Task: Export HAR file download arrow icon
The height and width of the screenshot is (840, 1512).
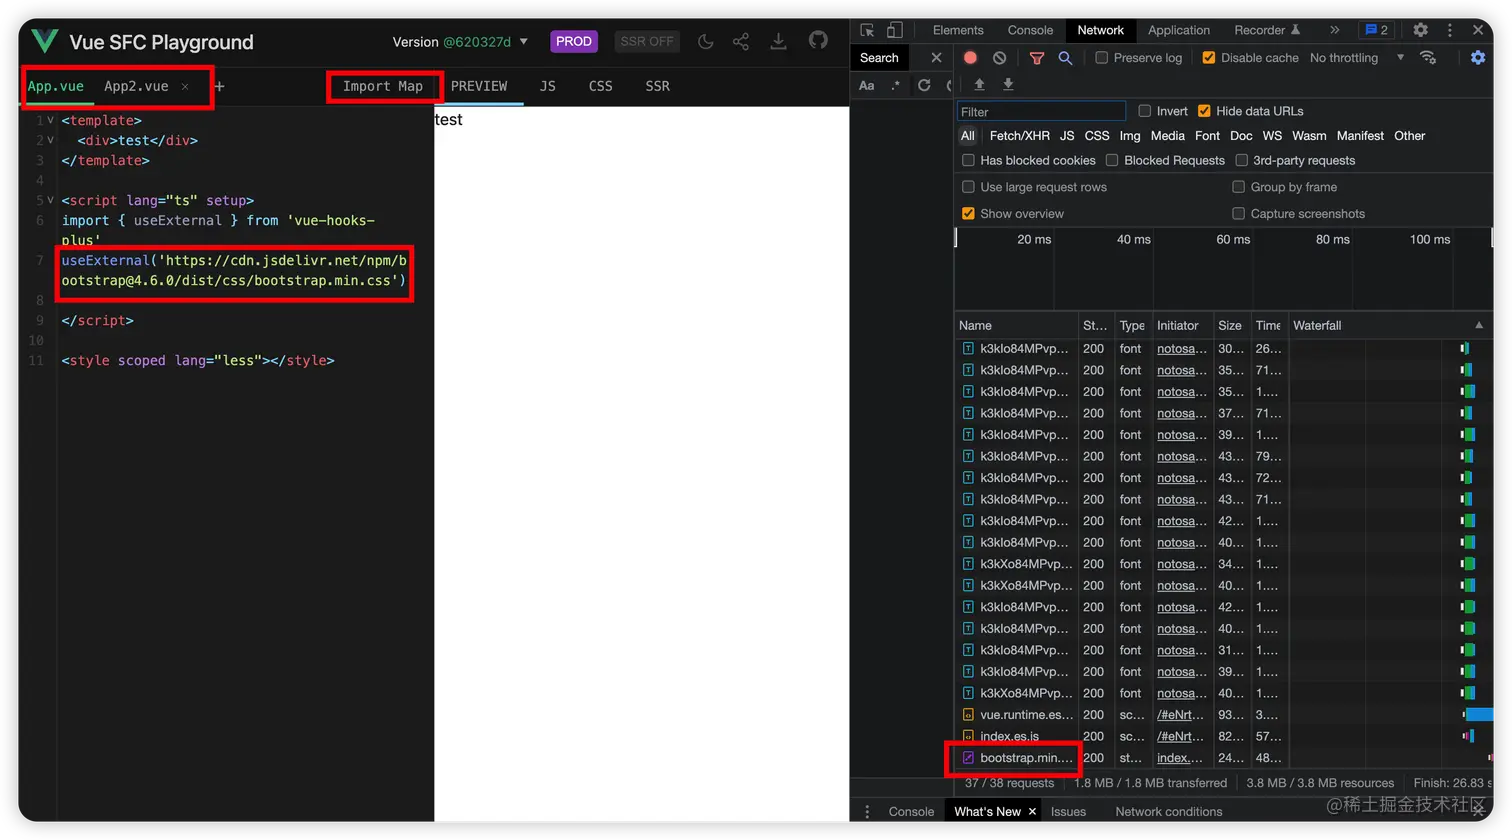Action: pyautogui.click(x=1008, y=85)
